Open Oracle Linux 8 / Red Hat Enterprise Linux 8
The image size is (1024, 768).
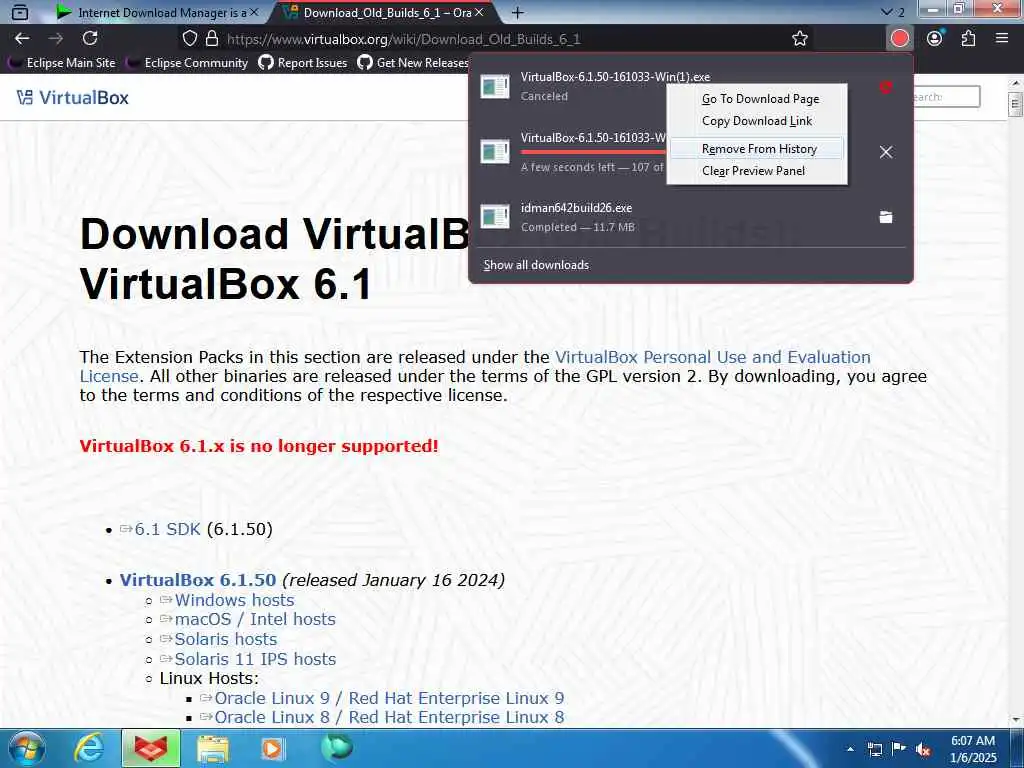coord(389,717)
